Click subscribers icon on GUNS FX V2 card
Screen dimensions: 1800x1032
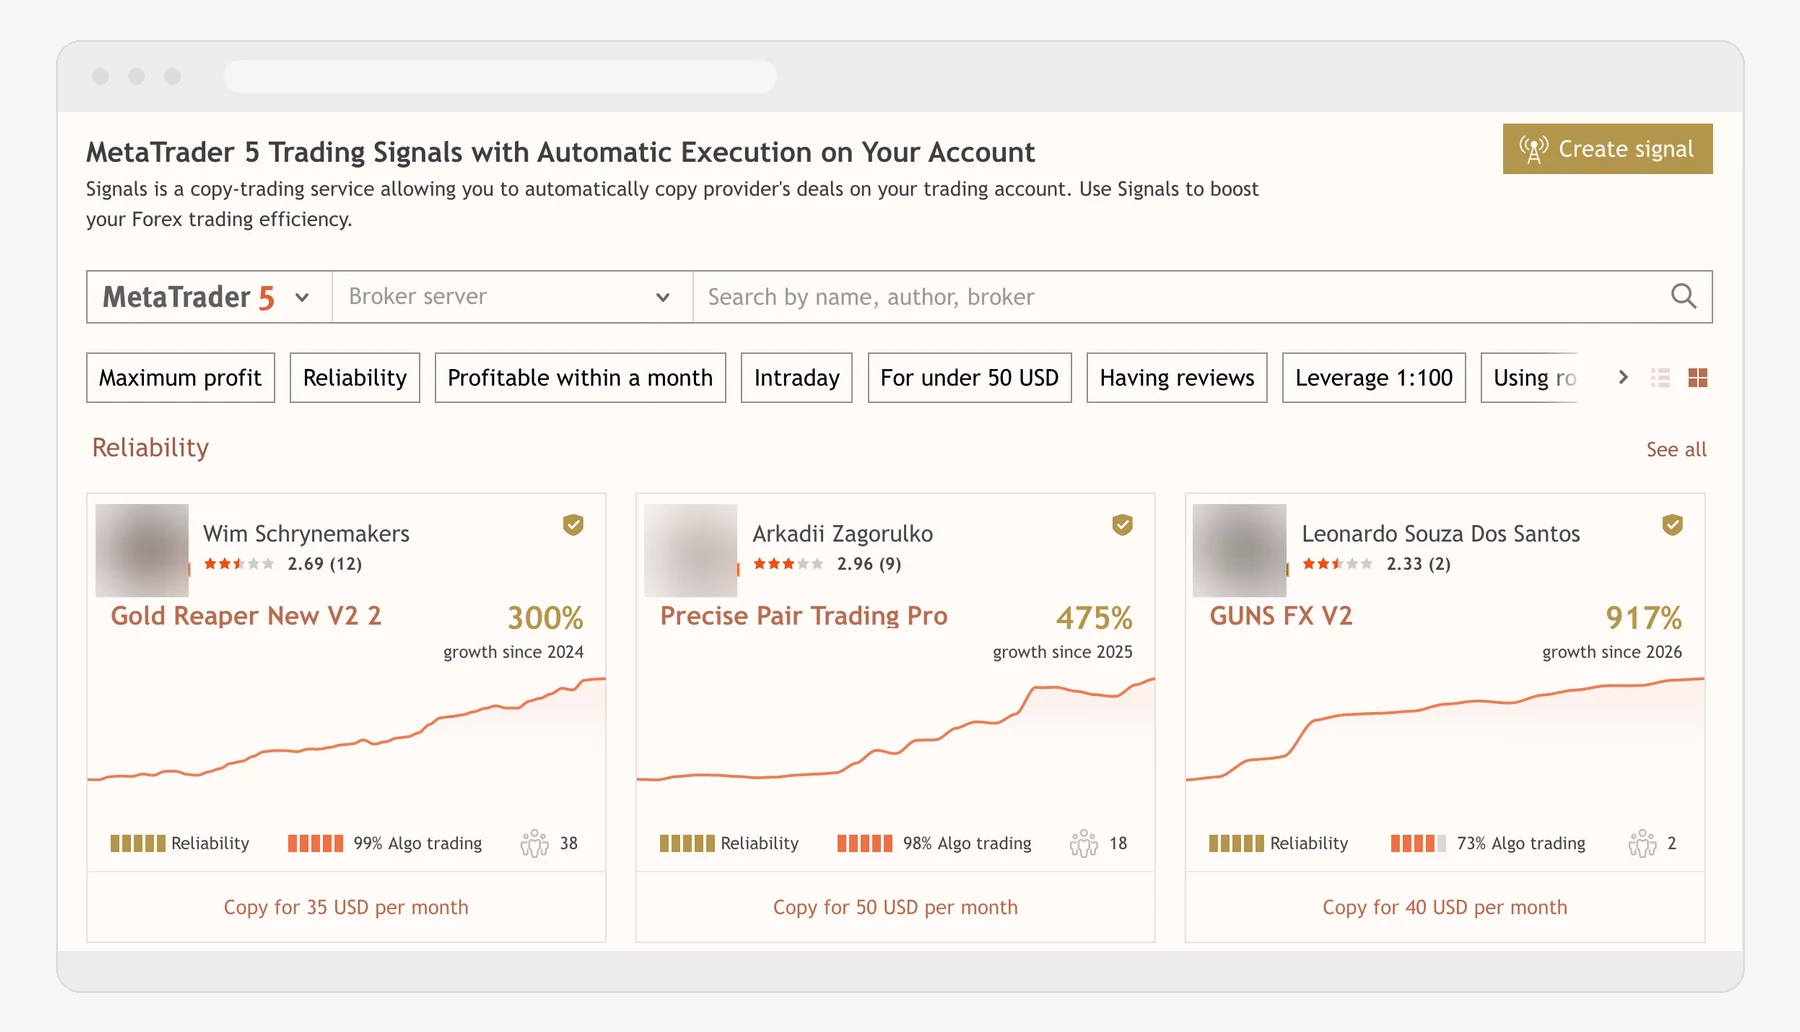pos(1642,843)
